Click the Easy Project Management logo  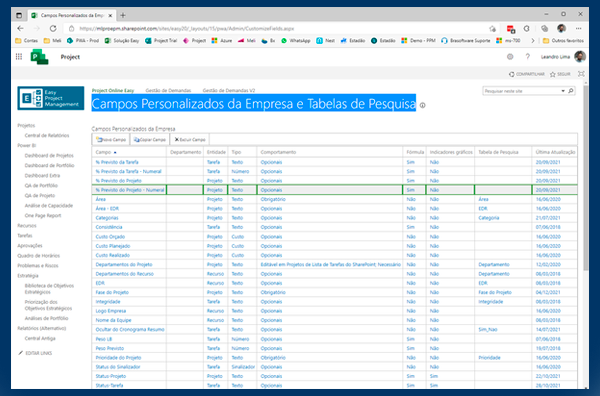tap(51, 98)
